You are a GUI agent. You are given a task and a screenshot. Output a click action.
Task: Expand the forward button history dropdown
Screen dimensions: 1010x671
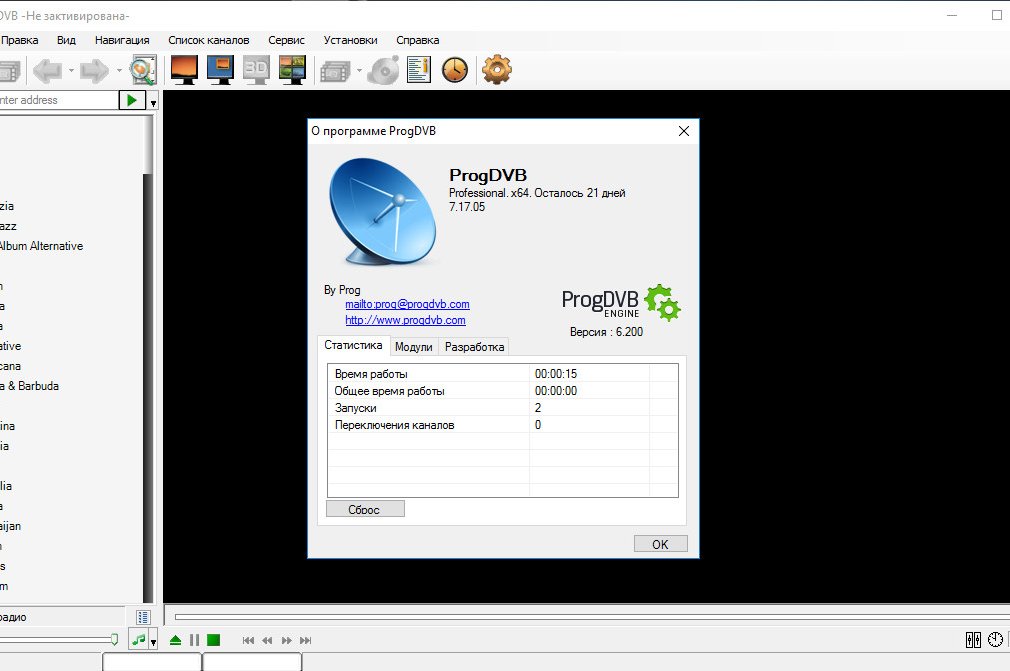point(119,70)
